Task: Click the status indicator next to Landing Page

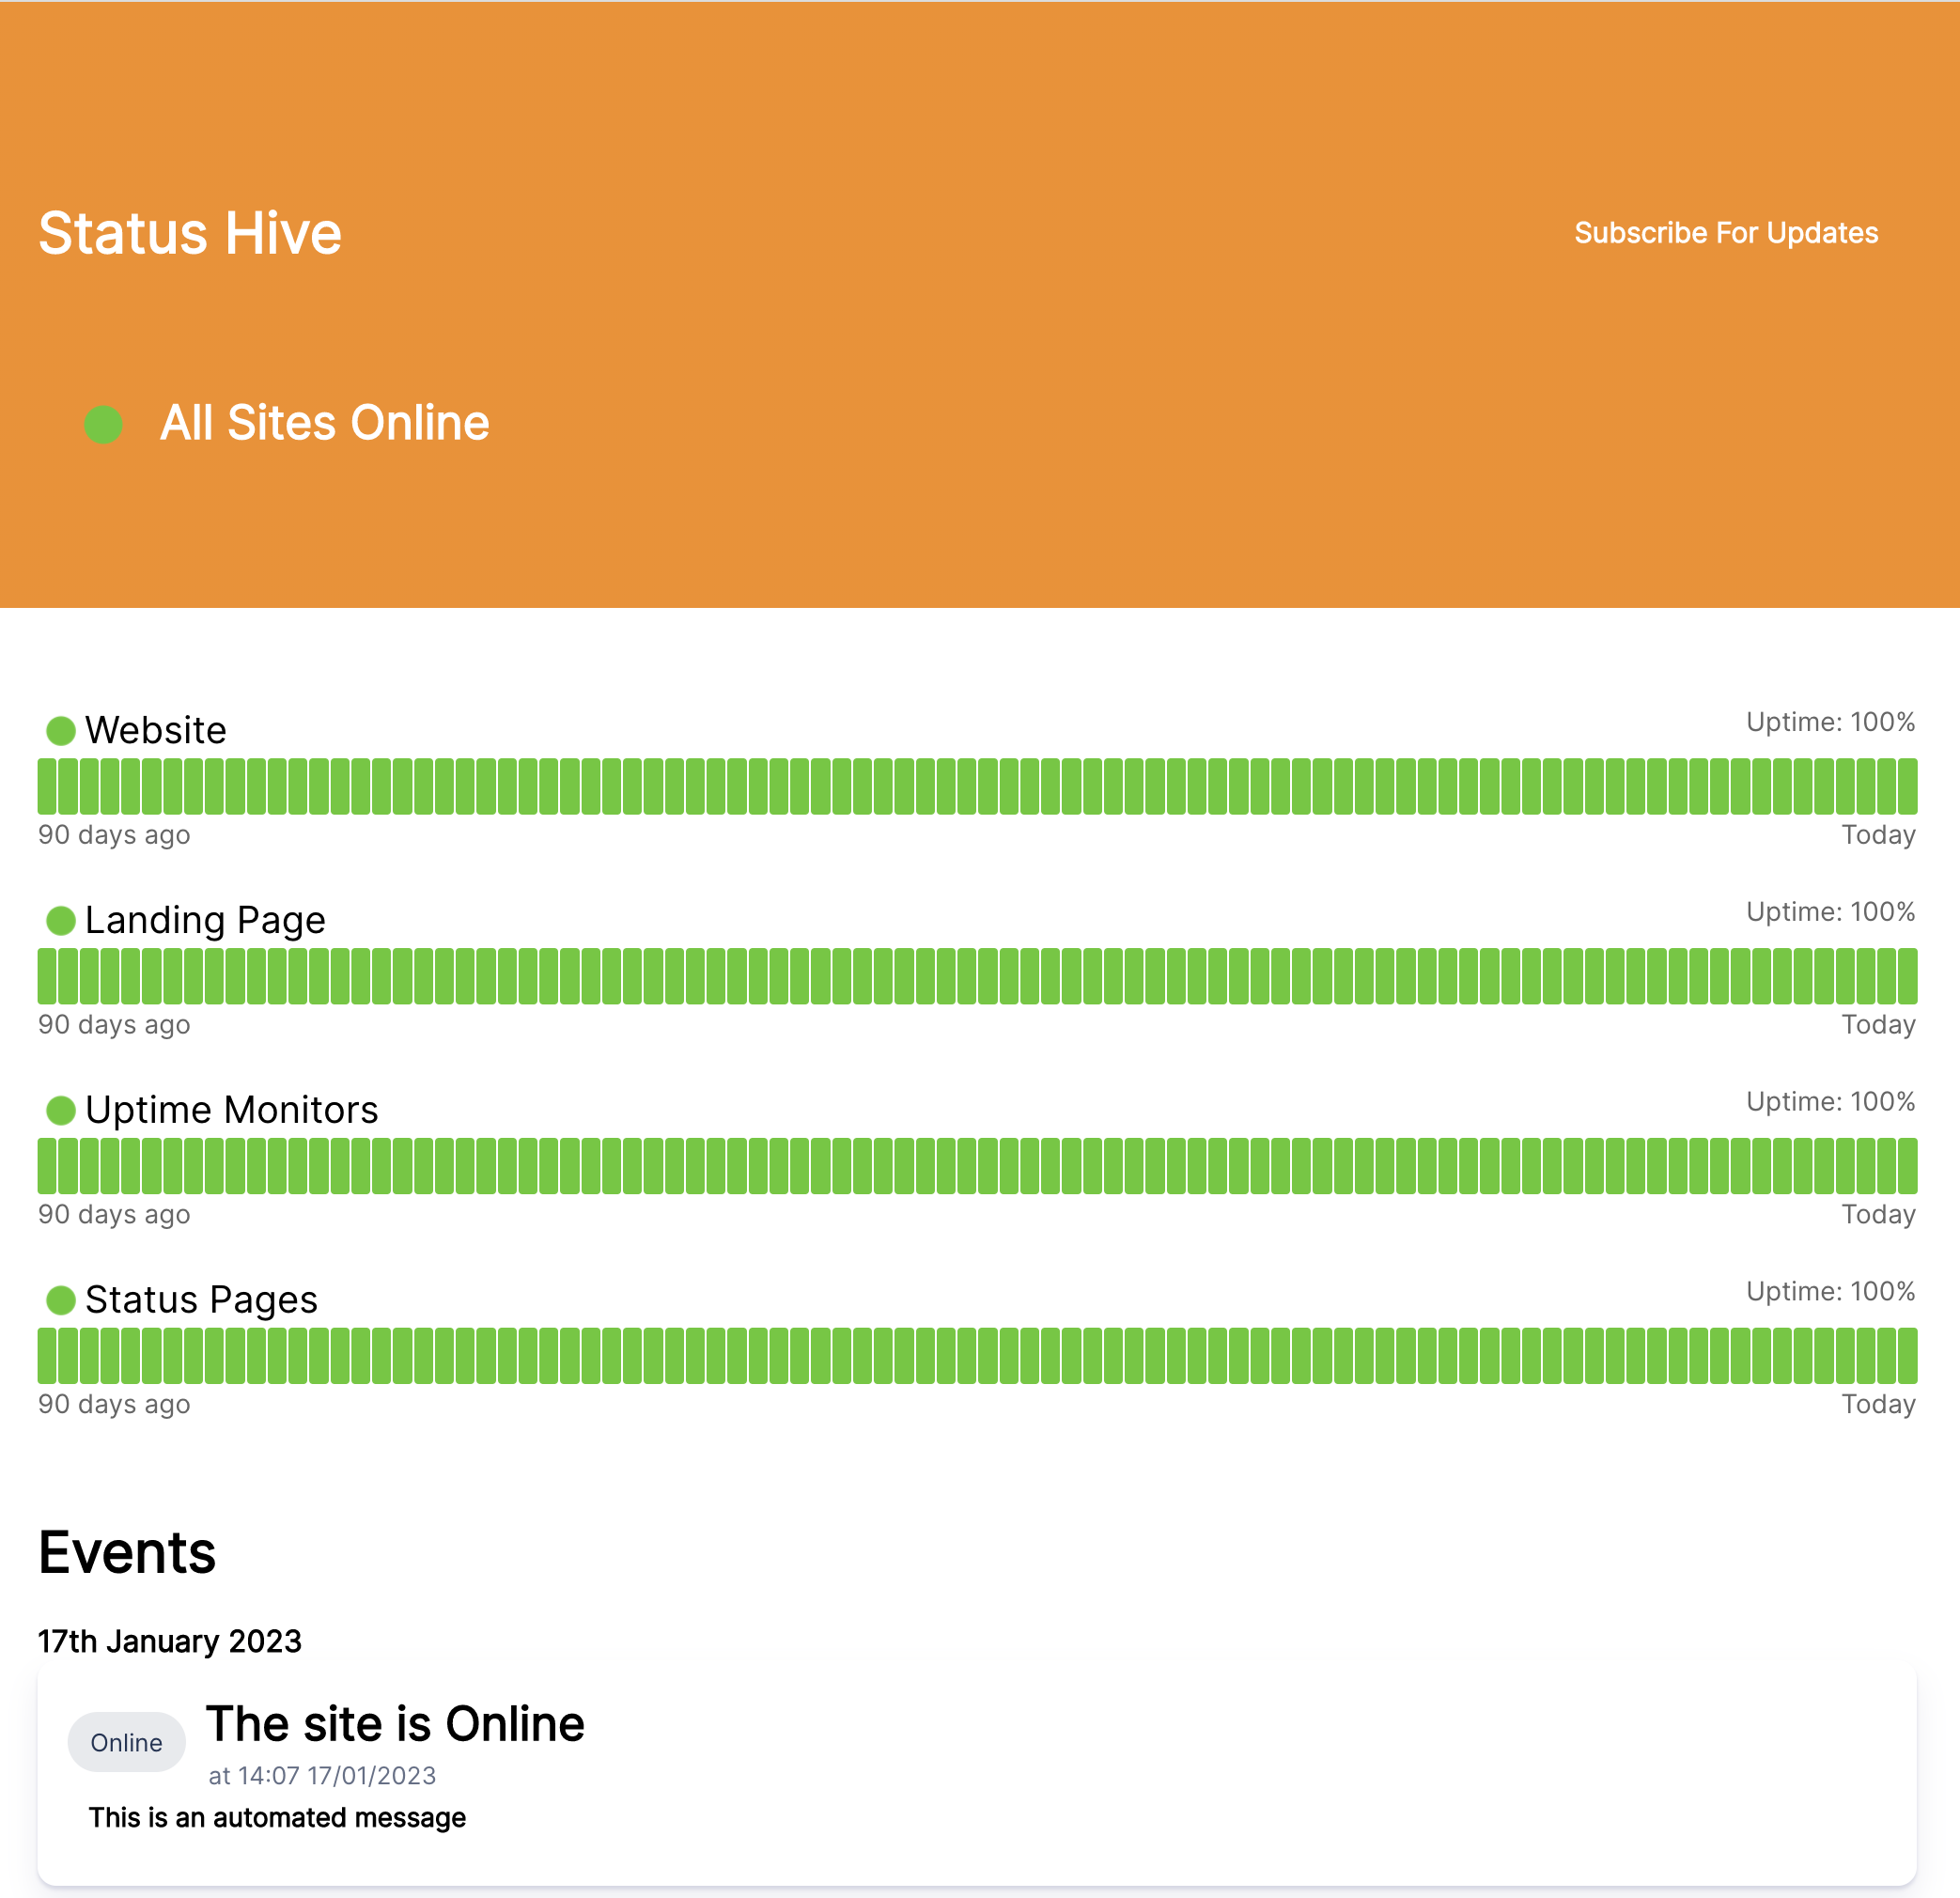Action: (60, 921)
